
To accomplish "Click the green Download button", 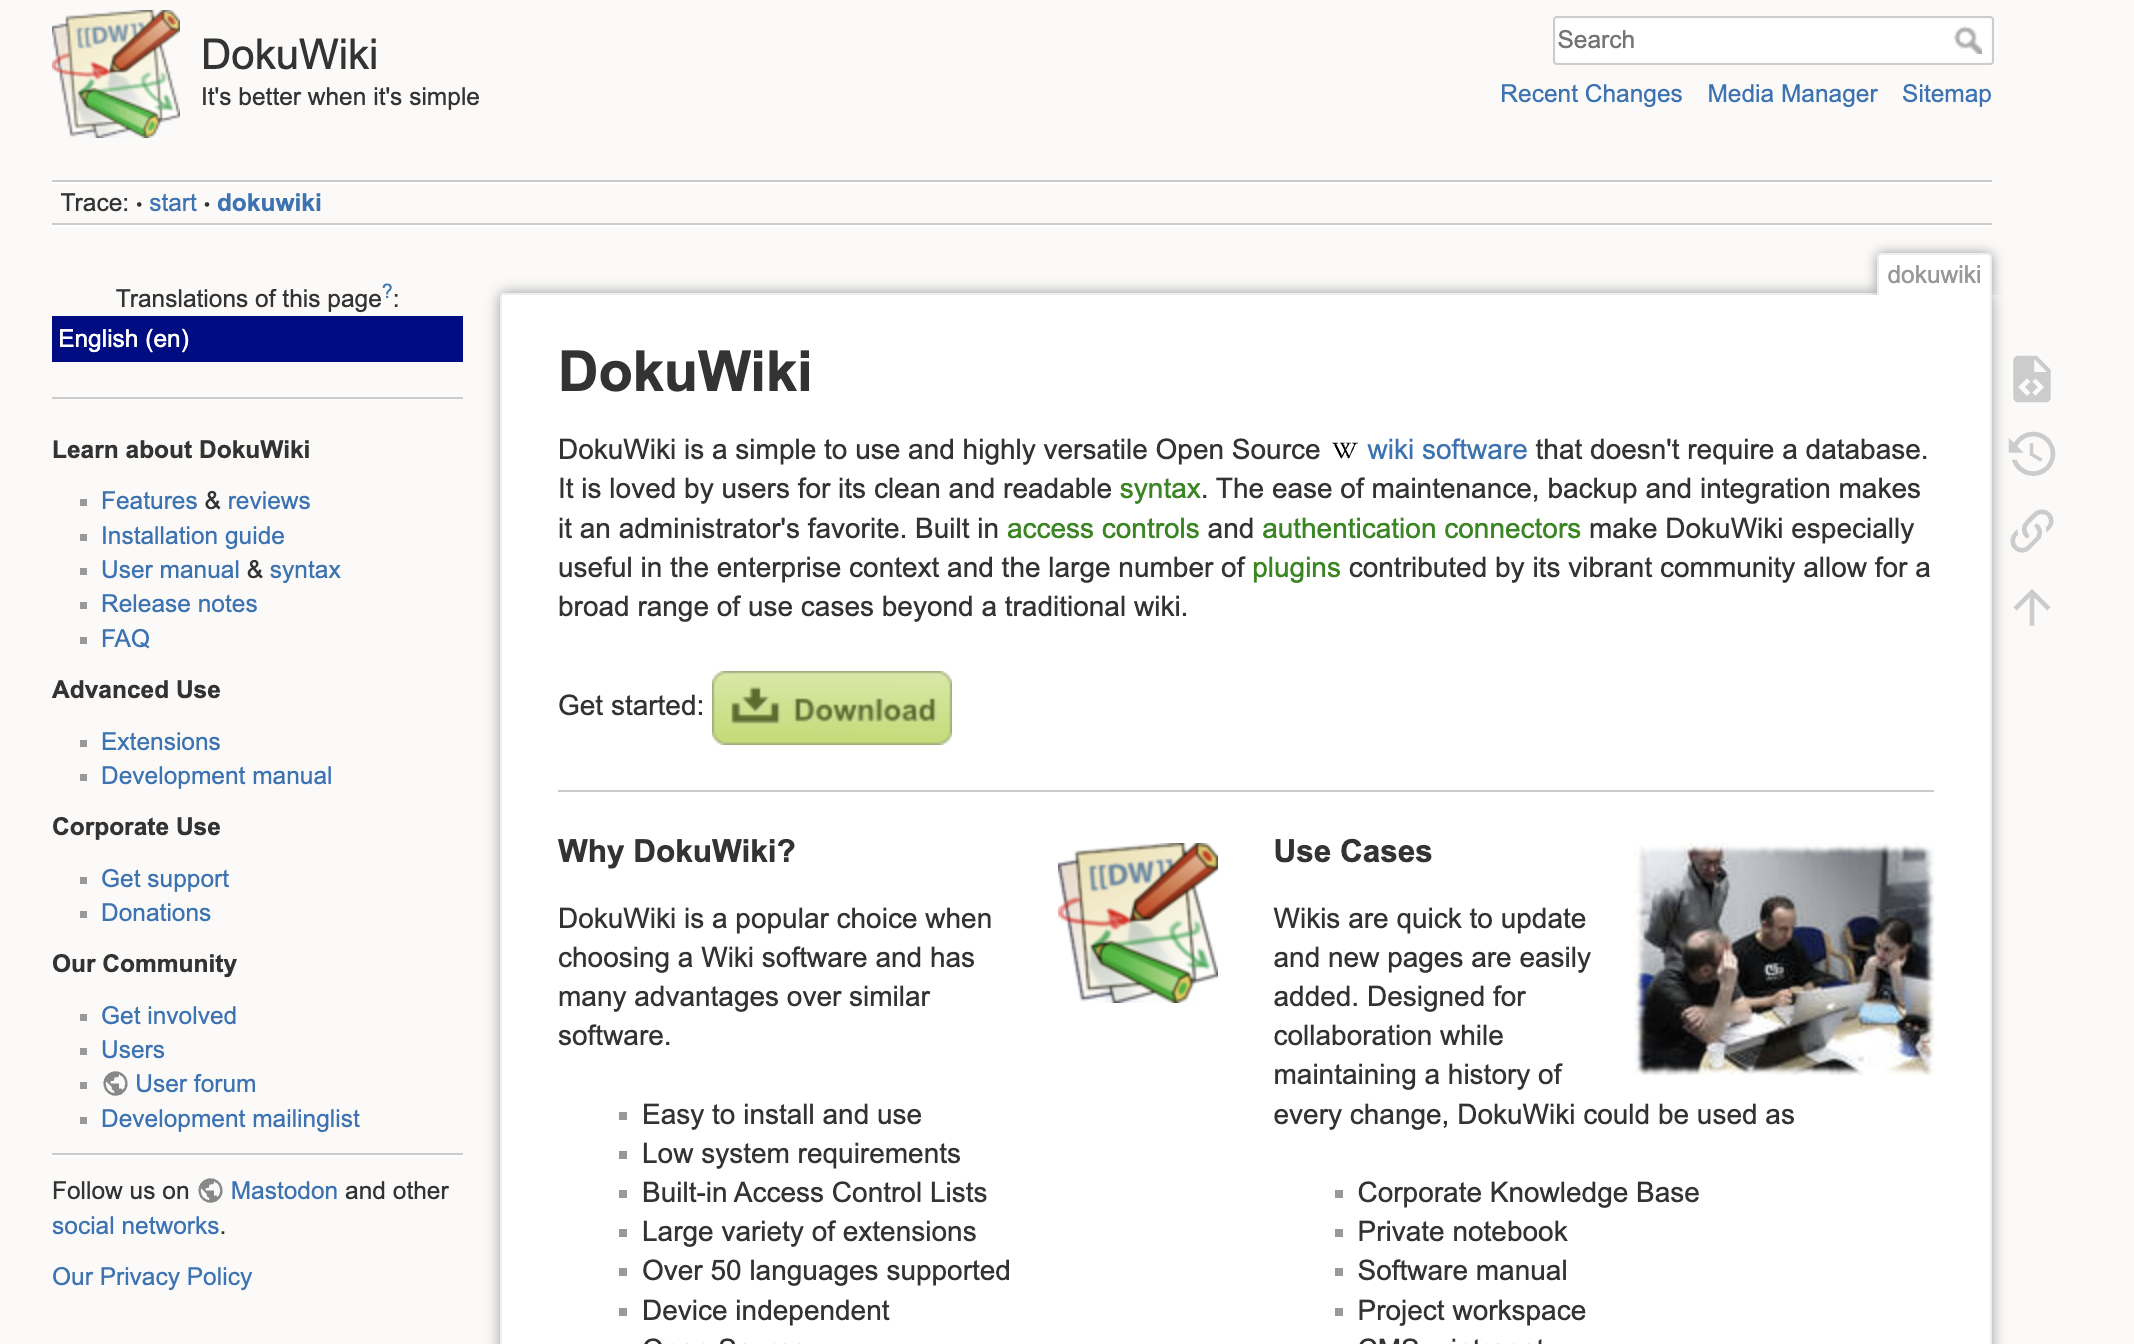I will pyautogui.click(x=832, y=708).
